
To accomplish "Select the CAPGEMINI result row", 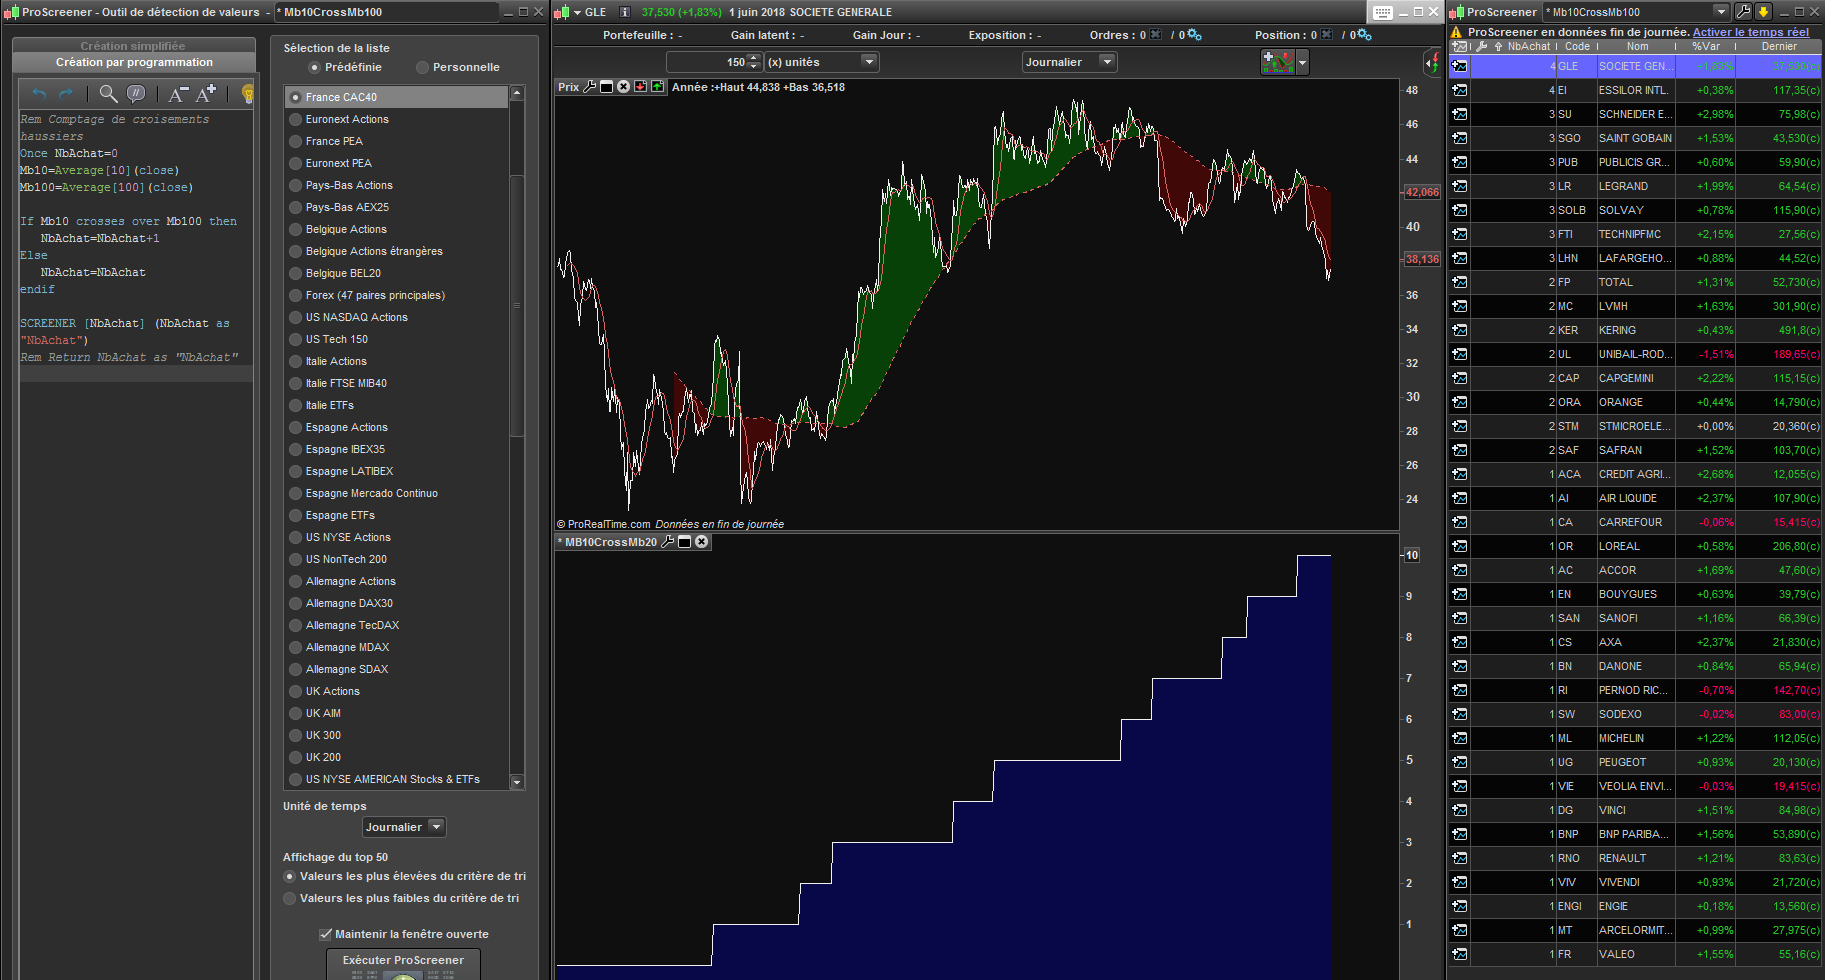I will click(x=1635, y=378).
